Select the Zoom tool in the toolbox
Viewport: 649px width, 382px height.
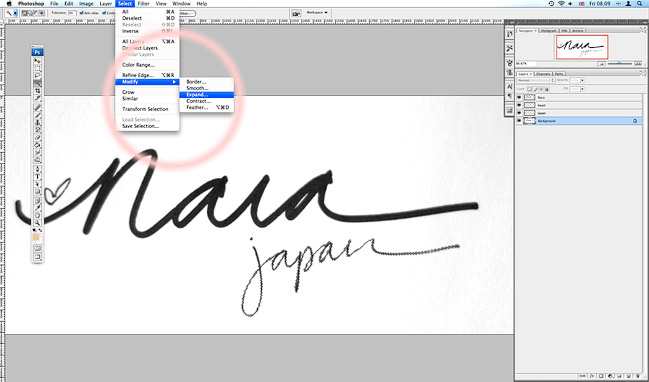pos(37,224)
